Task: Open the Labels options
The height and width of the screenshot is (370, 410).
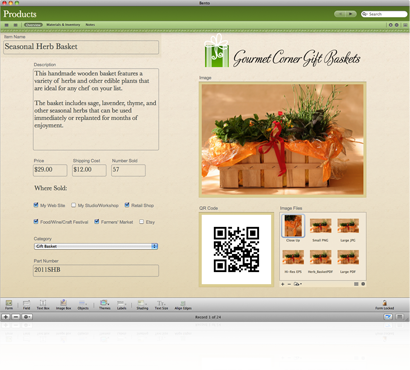Action: pos(122,304)
